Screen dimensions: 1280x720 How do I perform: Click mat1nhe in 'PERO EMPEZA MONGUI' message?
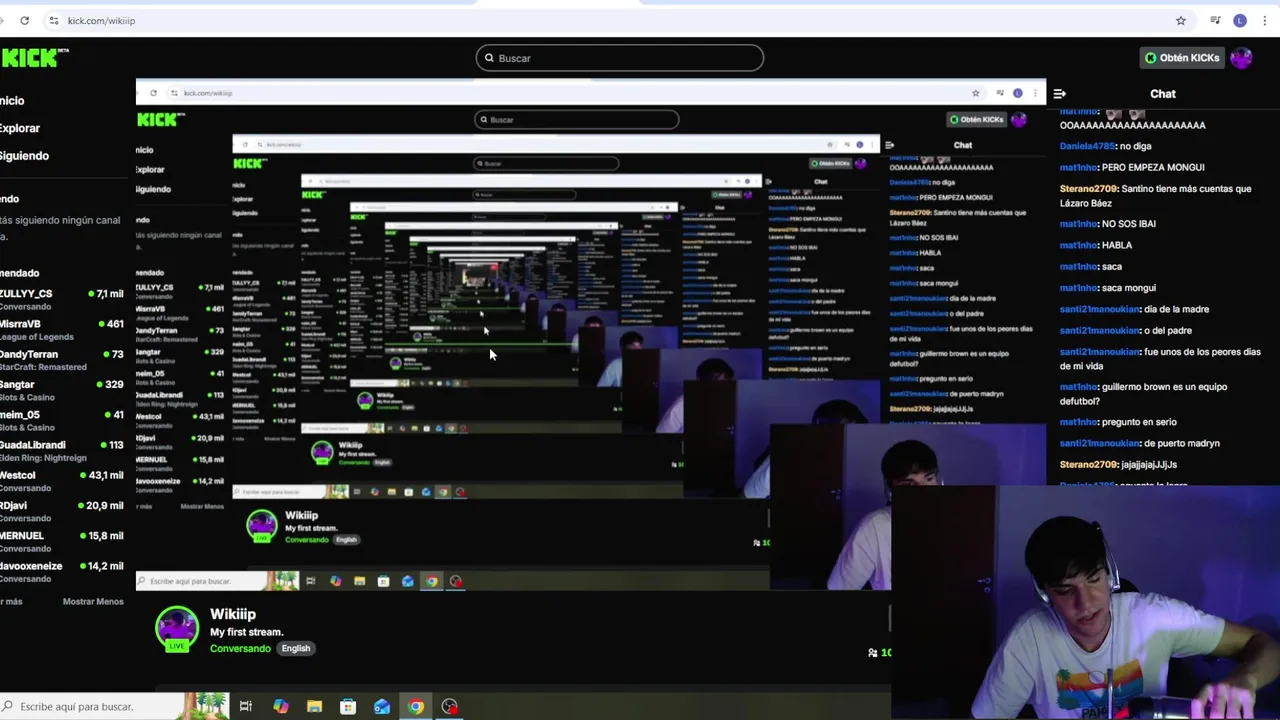(x=1079, y=167)
